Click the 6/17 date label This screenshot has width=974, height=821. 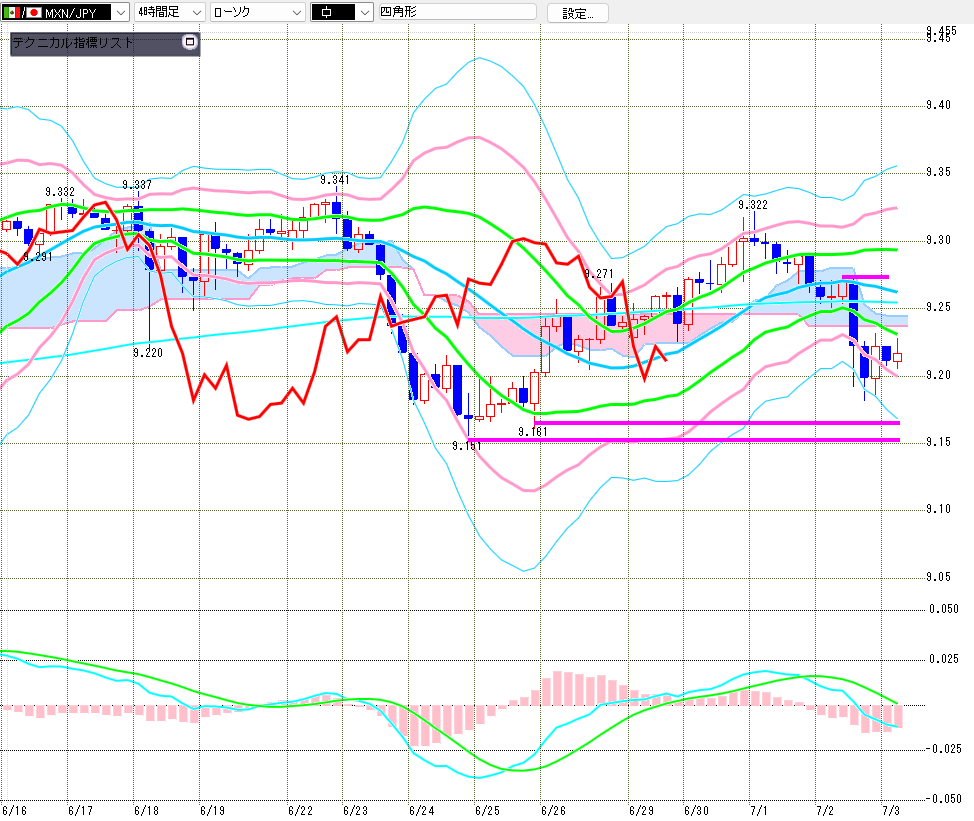[80, 811]
